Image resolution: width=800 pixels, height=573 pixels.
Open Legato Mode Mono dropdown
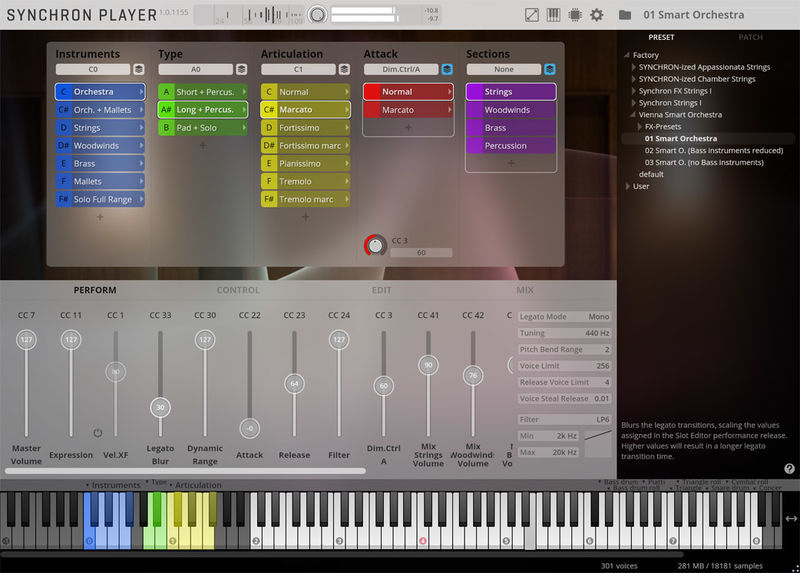point(564,316)
